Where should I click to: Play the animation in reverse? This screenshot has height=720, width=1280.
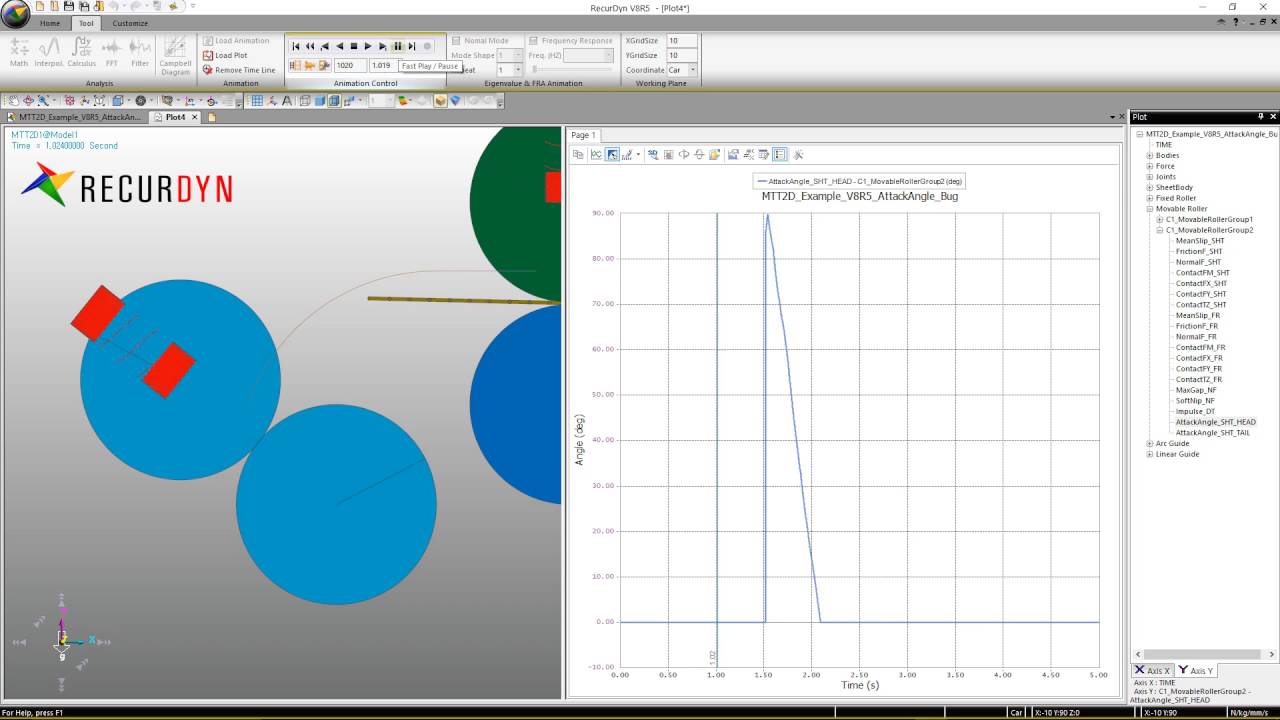(340, 46)
